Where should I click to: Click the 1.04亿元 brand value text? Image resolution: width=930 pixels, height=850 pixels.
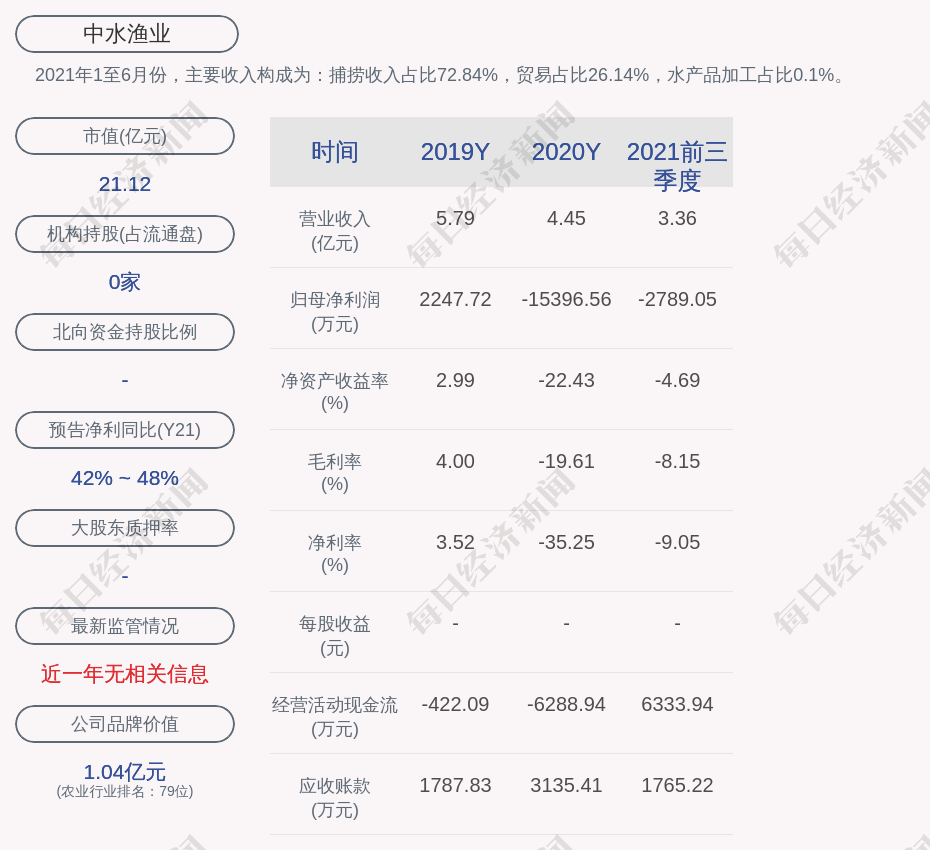point(125,772)
